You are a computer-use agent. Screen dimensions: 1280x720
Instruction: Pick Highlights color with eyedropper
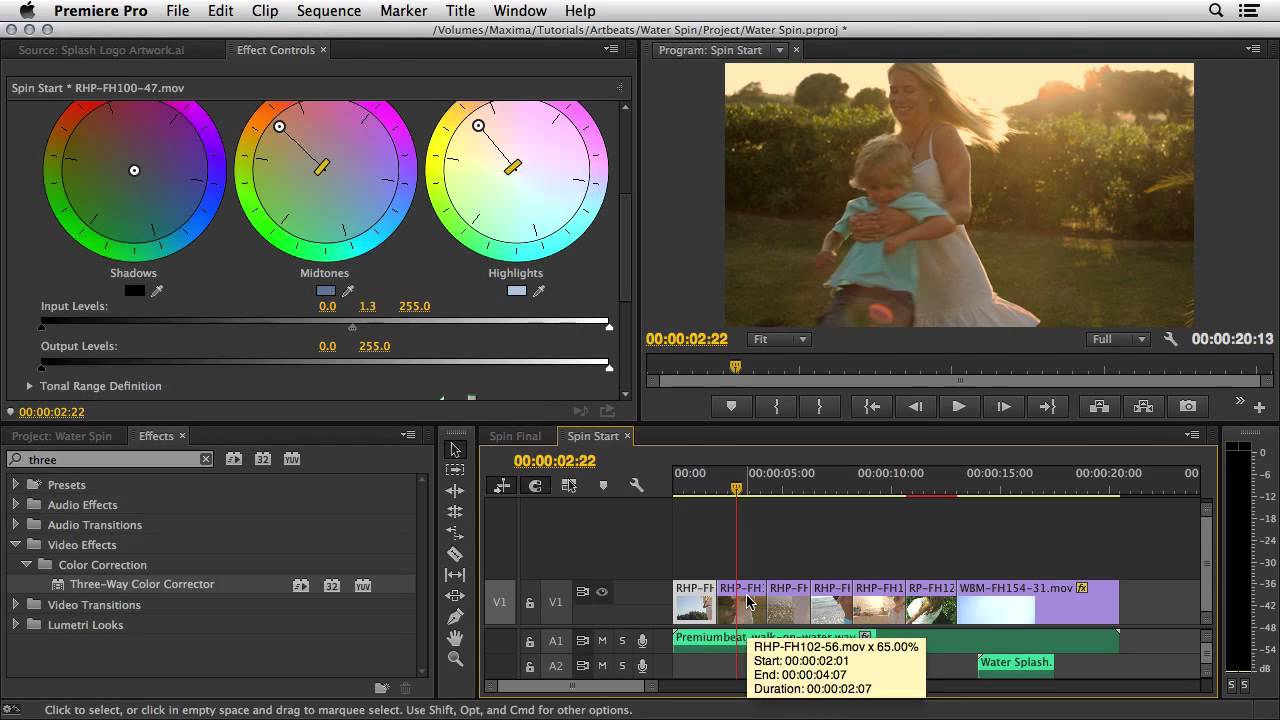coord(539,291)
